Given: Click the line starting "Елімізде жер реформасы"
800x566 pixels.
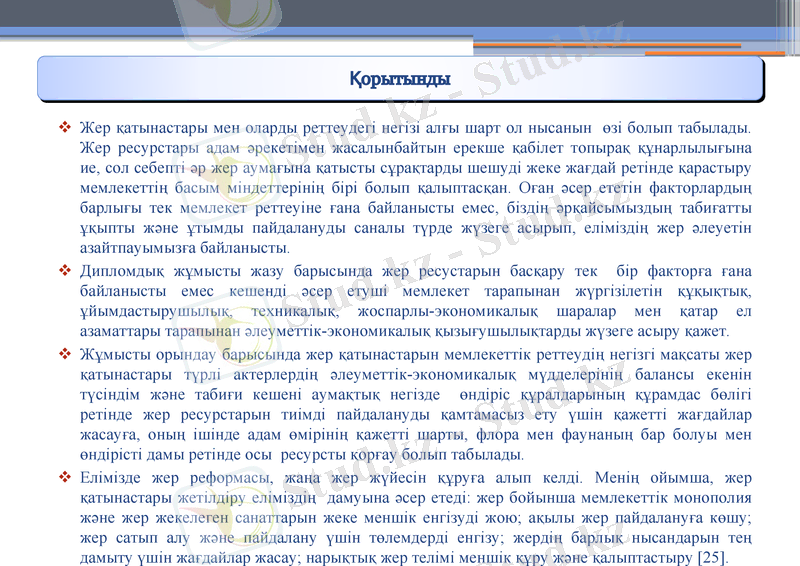Looking at the screenshot, I should click(x=415, y=478).
